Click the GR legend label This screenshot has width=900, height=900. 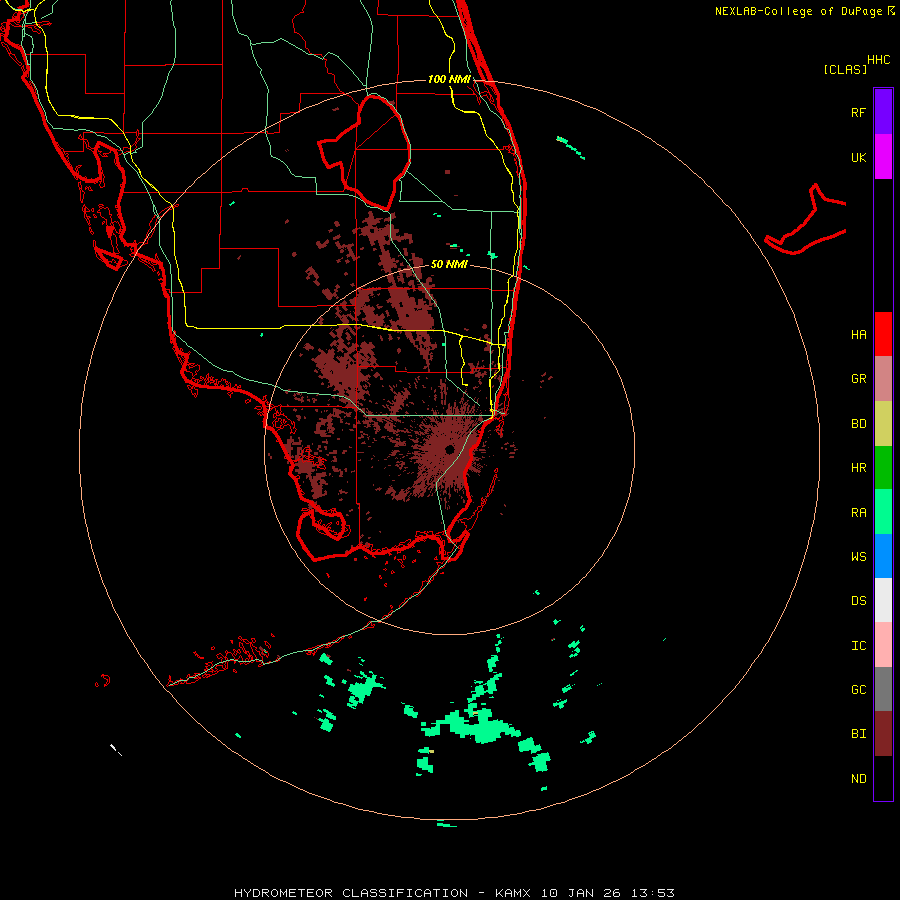click(x=858, y=379)
